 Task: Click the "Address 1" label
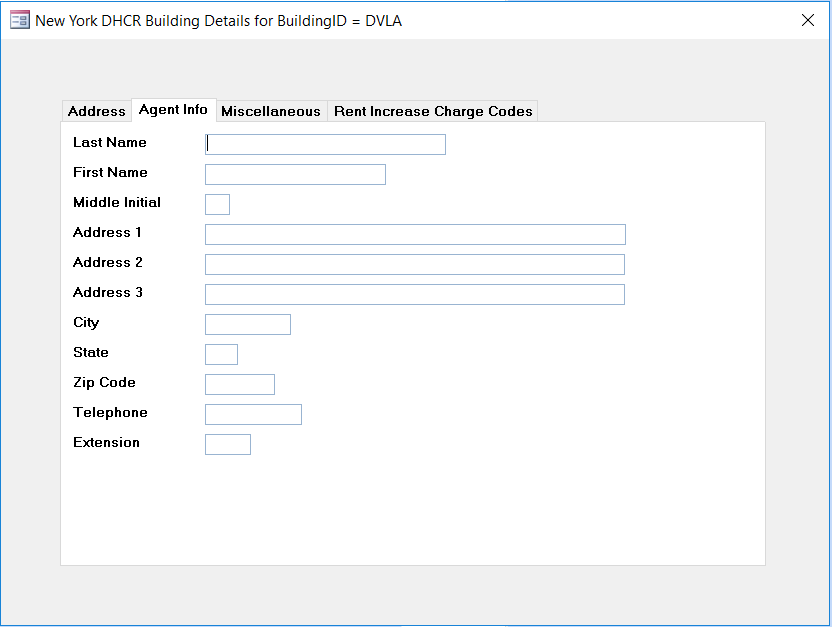[107, 232]
